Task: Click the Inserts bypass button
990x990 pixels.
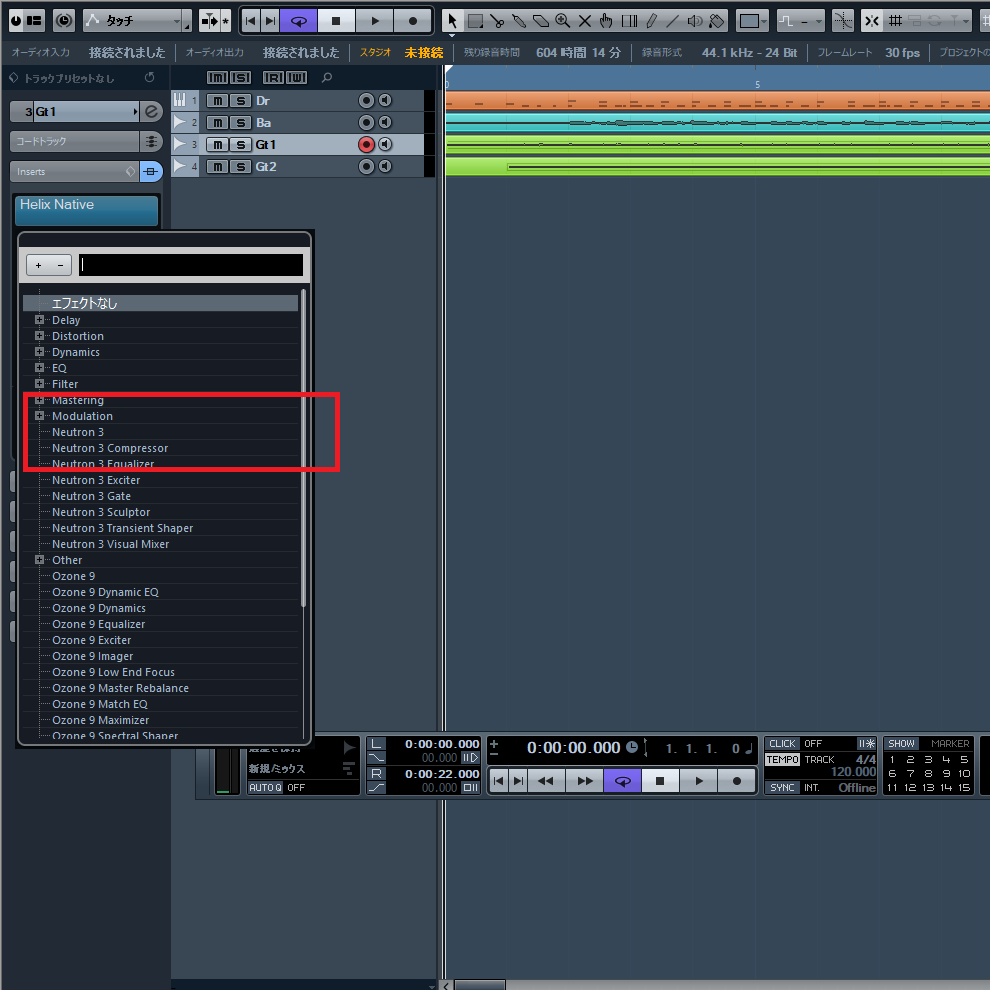Action: coord(151,172)
